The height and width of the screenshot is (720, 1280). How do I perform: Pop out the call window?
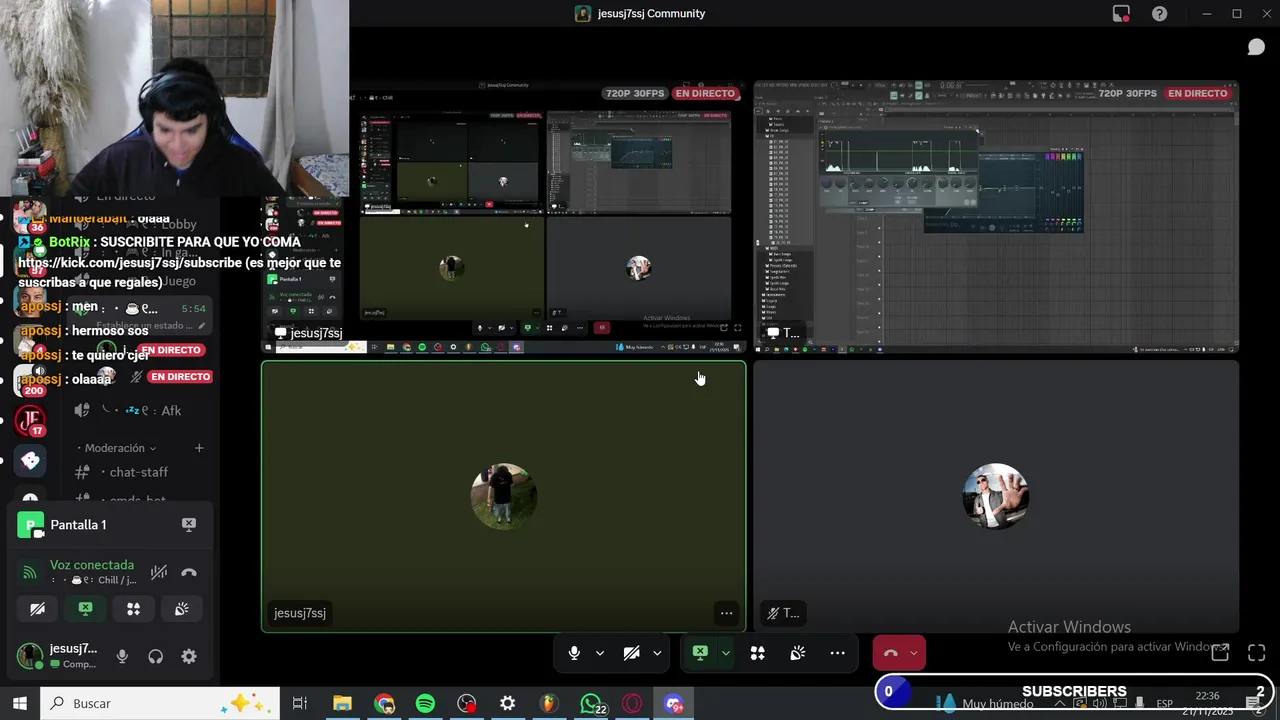click(1220, 653)
